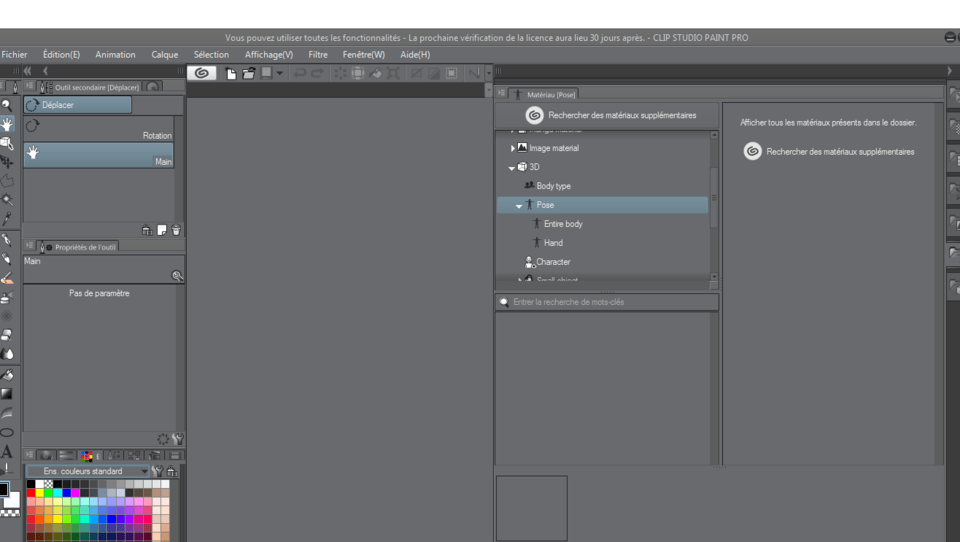Select Entire body under Pose
Viewport: 960px width, 542px height.
[x=563, y=224]
